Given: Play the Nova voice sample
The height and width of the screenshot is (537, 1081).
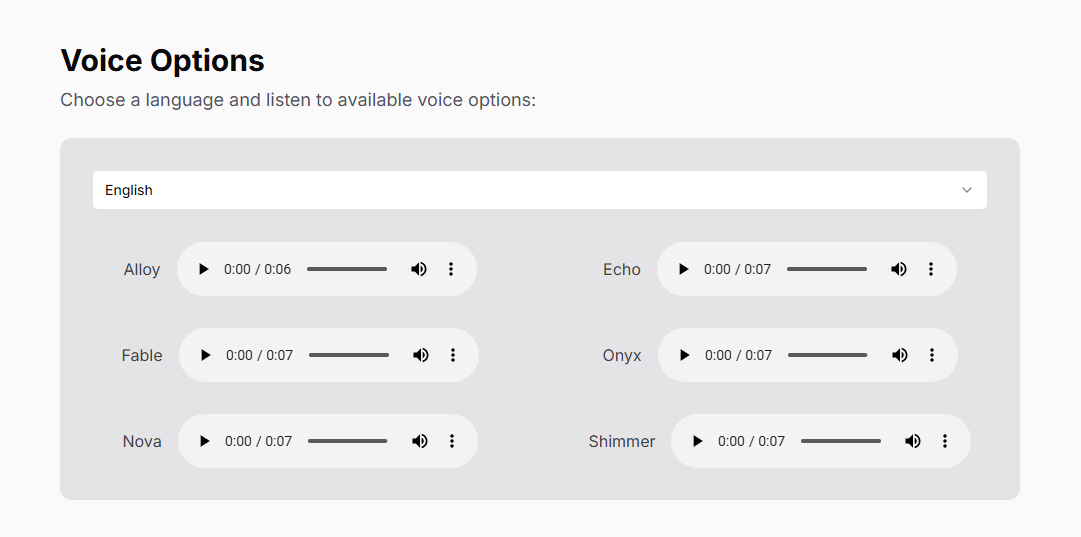Looking at the screenshot, I should (x=204, y=441).
